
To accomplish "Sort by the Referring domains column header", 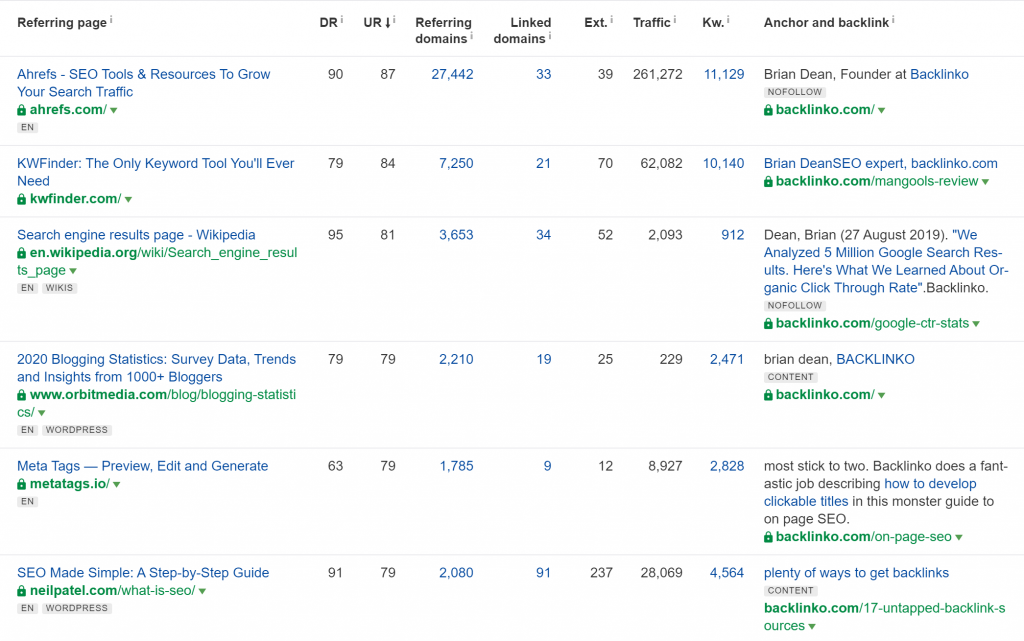I will pos(443,31).
